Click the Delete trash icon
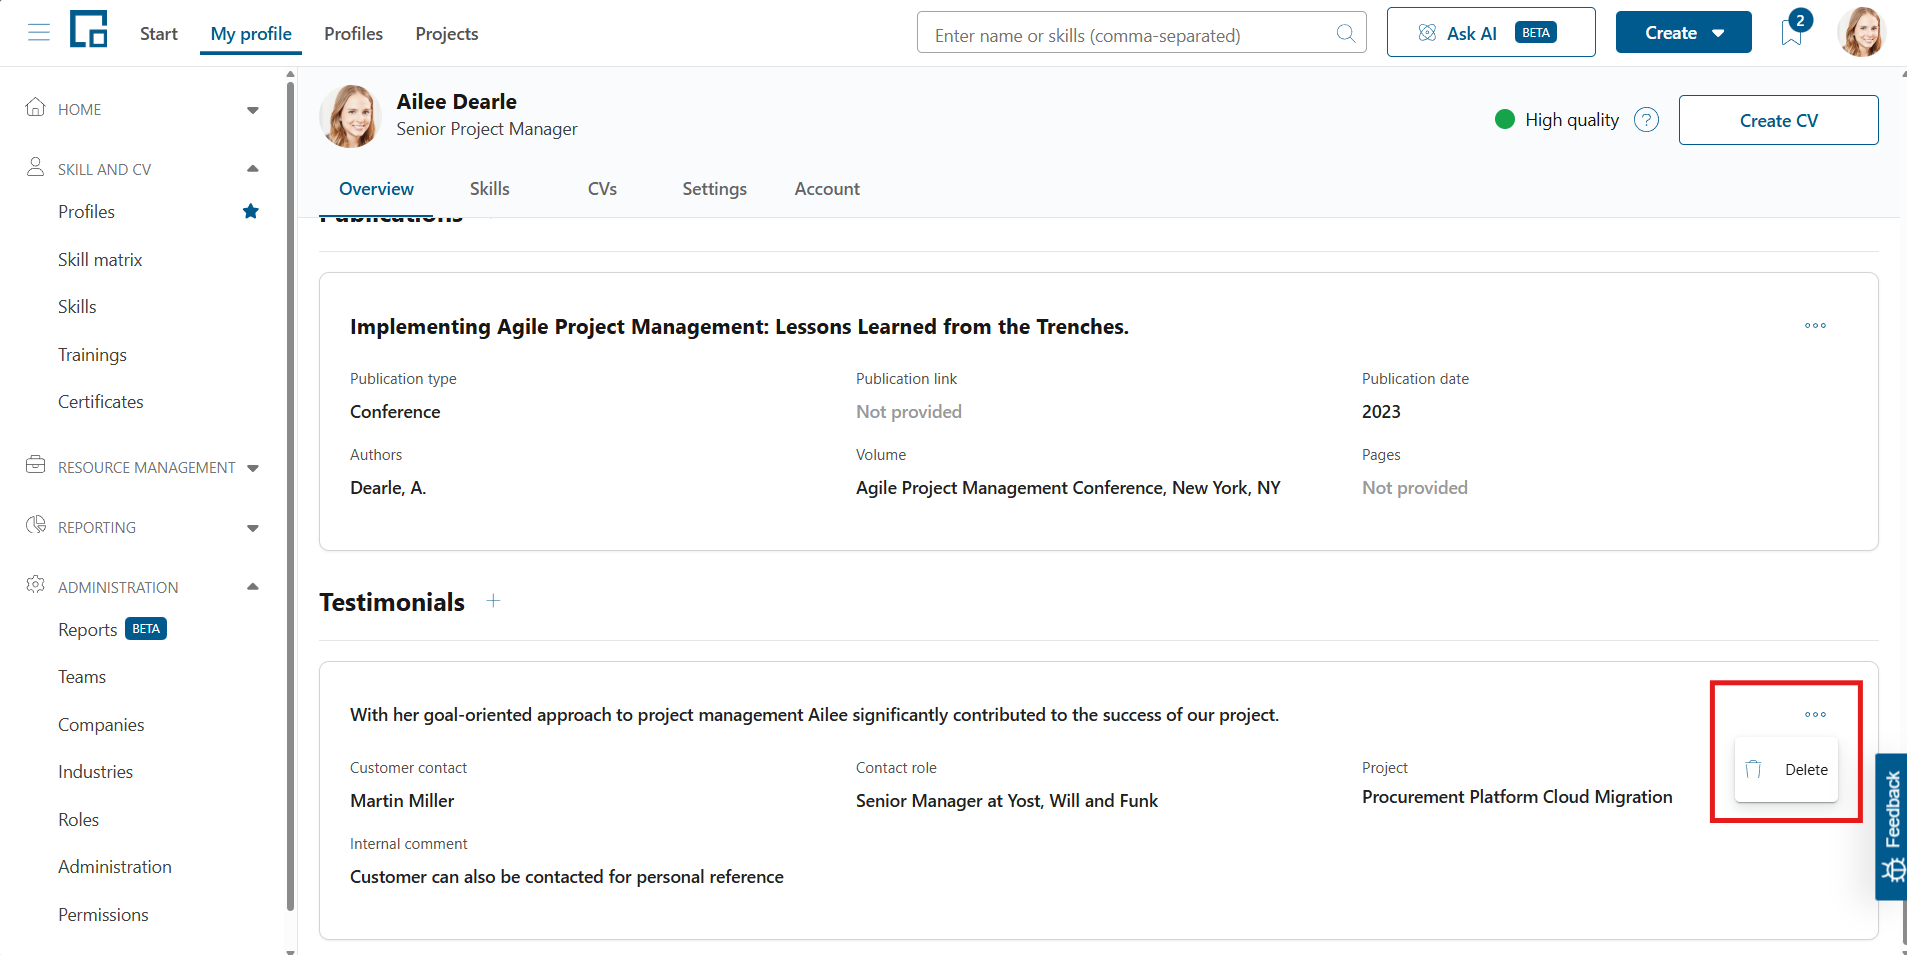Image resolution: width=1907 pixels, height=955 pixels. point(1753,769)
